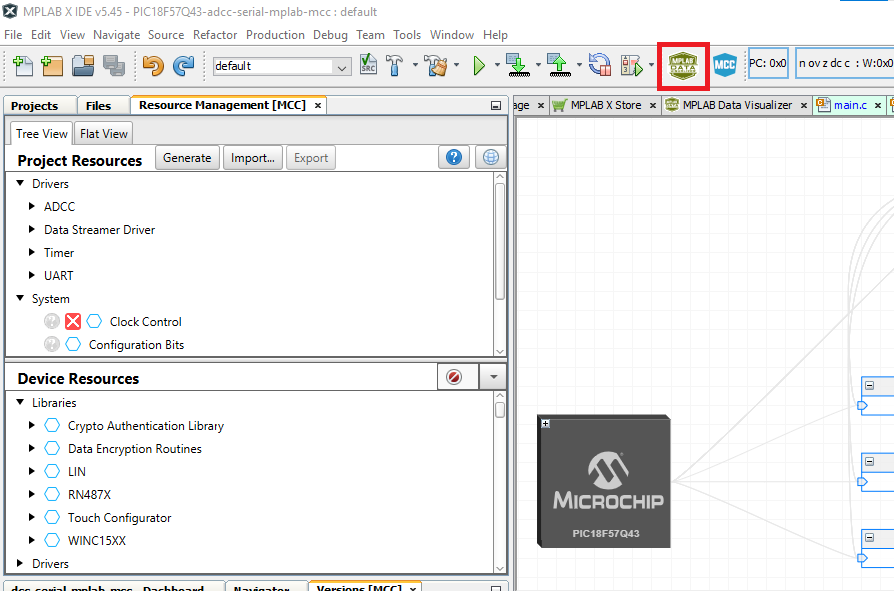Debug main project icon
Viewport: 894px width, 591px height.
(x=631, y=66)
